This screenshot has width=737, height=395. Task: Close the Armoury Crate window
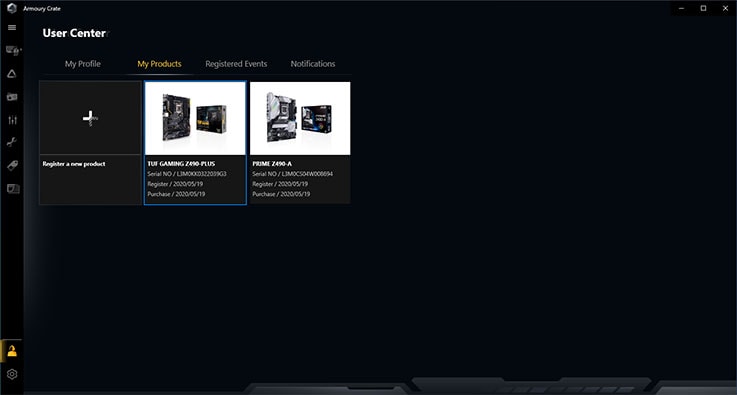point(725,8)
